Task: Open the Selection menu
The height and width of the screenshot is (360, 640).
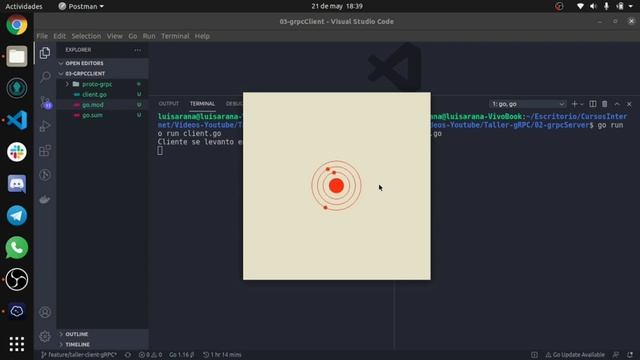Action: coord(86,36)
